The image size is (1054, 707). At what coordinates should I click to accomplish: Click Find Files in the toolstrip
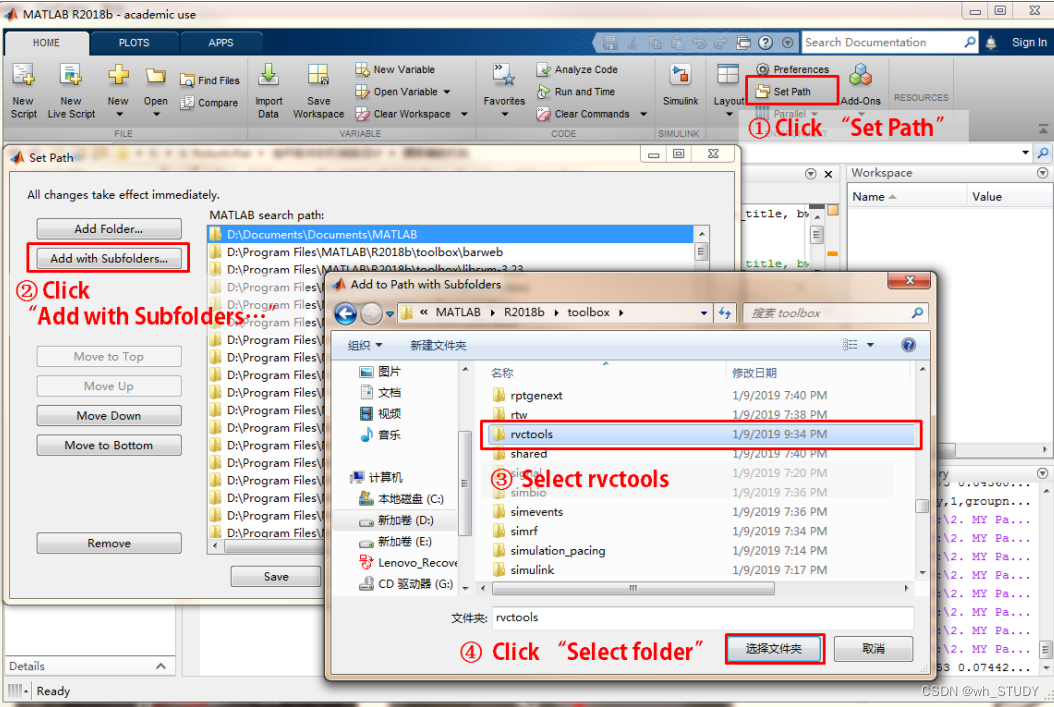point(210,80)
